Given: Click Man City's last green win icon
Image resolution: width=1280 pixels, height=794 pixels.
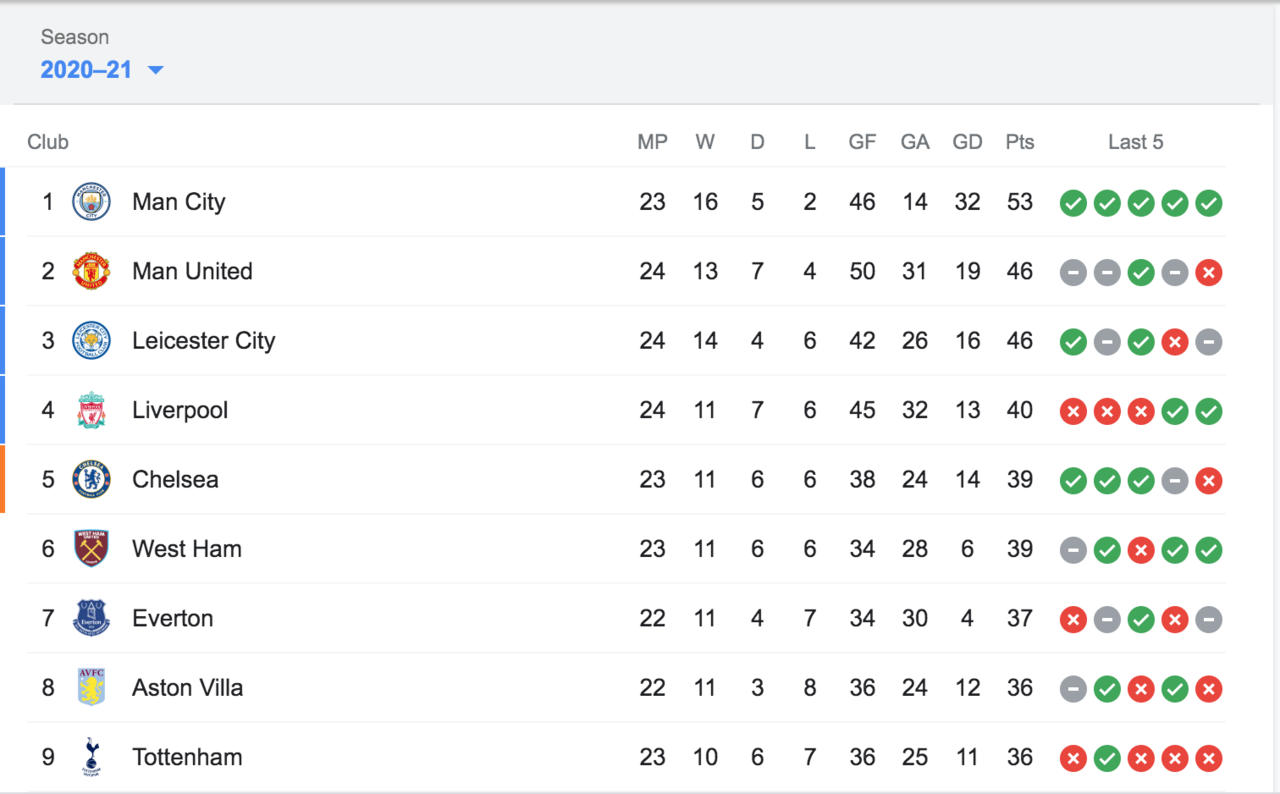Looking at the screenshot, I should pyautogui.click(x=1209, y=203).
